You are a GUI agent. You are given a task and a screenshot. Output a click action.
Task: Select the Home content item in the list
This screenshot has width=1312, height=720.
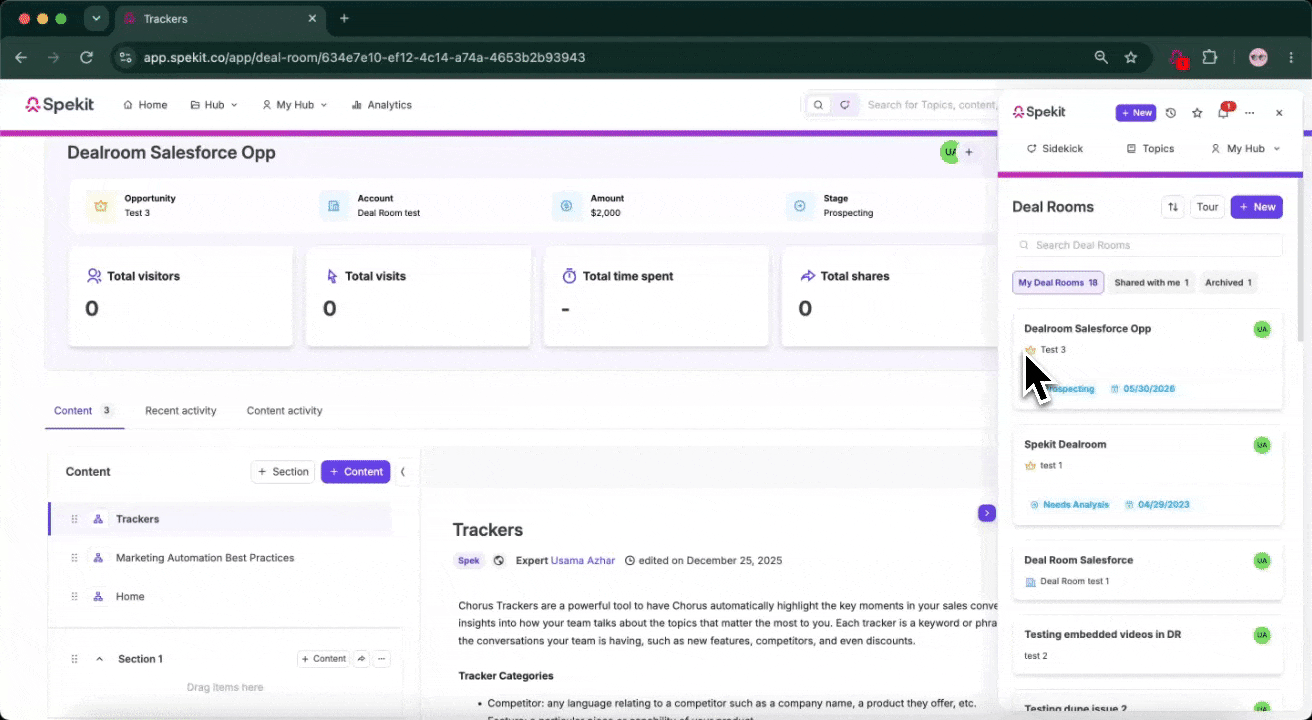point(220,596)
